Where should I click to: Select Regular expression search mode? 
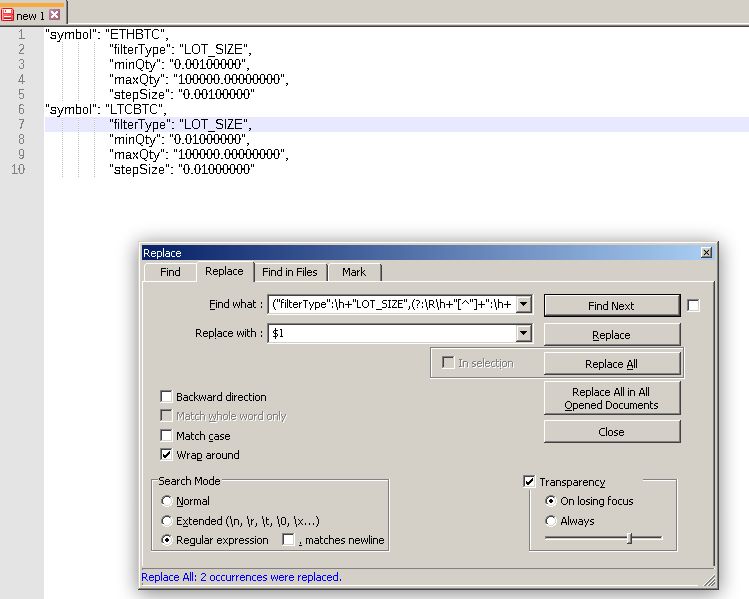point(167,540)
